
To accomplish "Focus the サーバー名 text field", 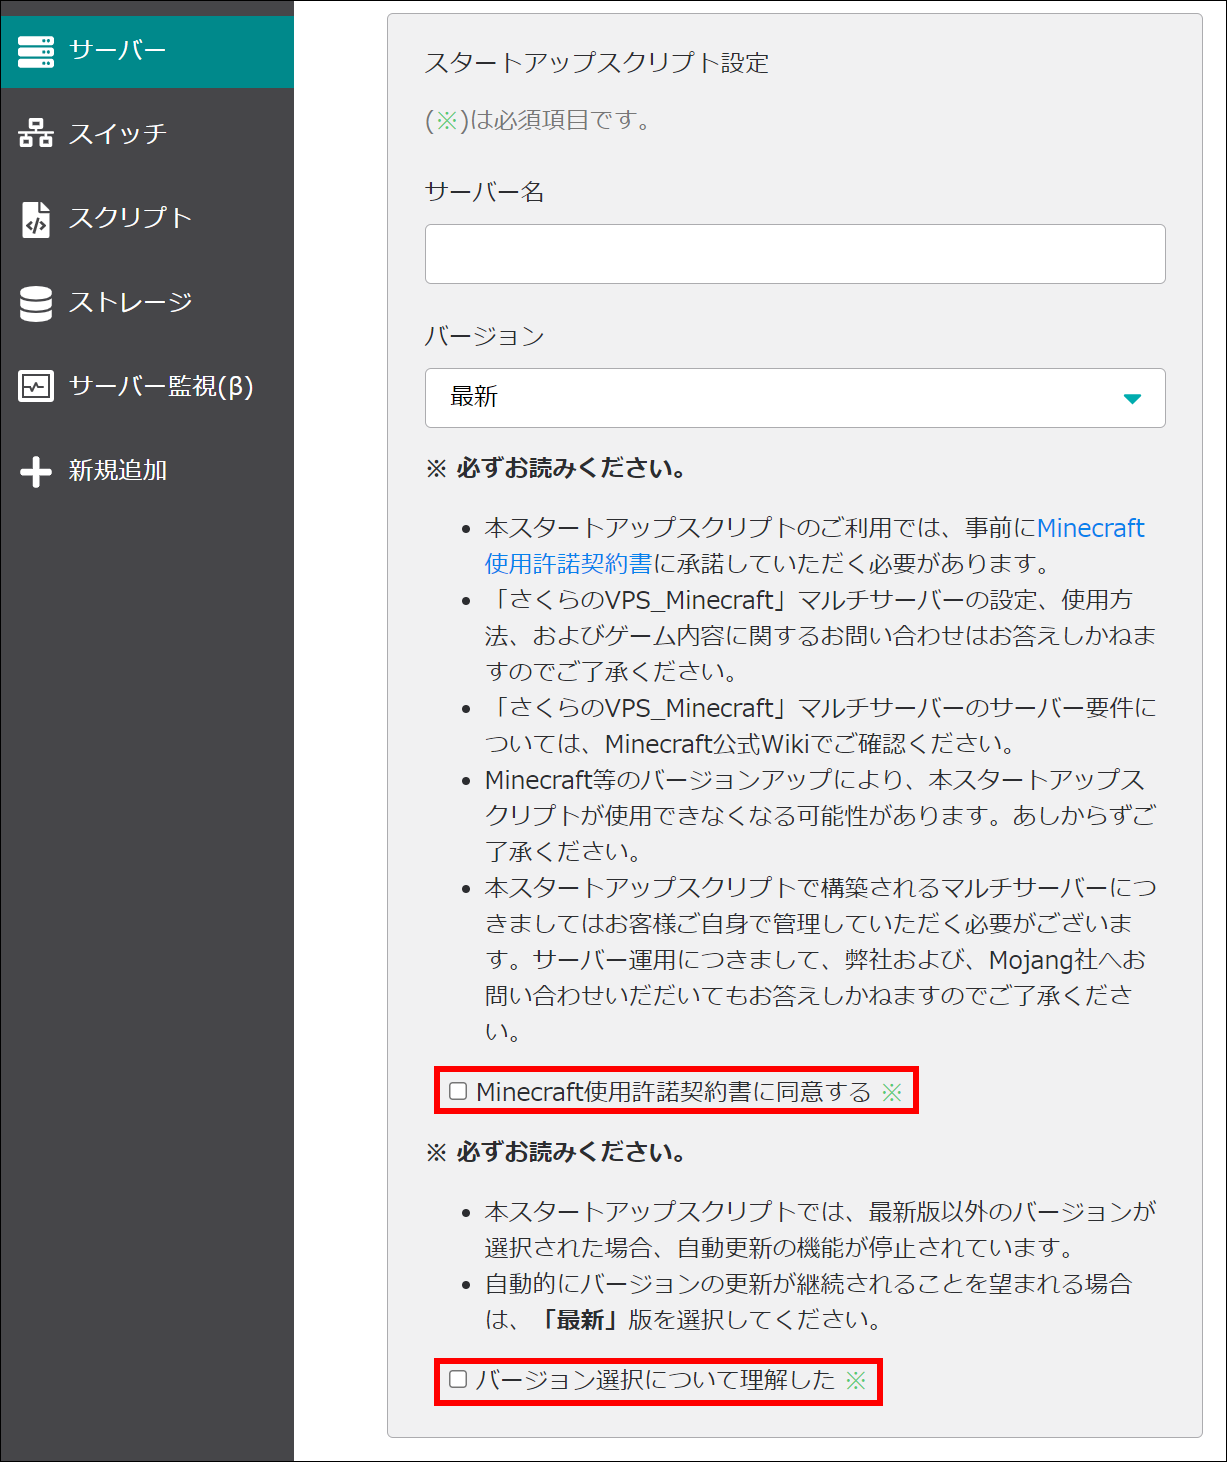I will (x=794, y=254).
